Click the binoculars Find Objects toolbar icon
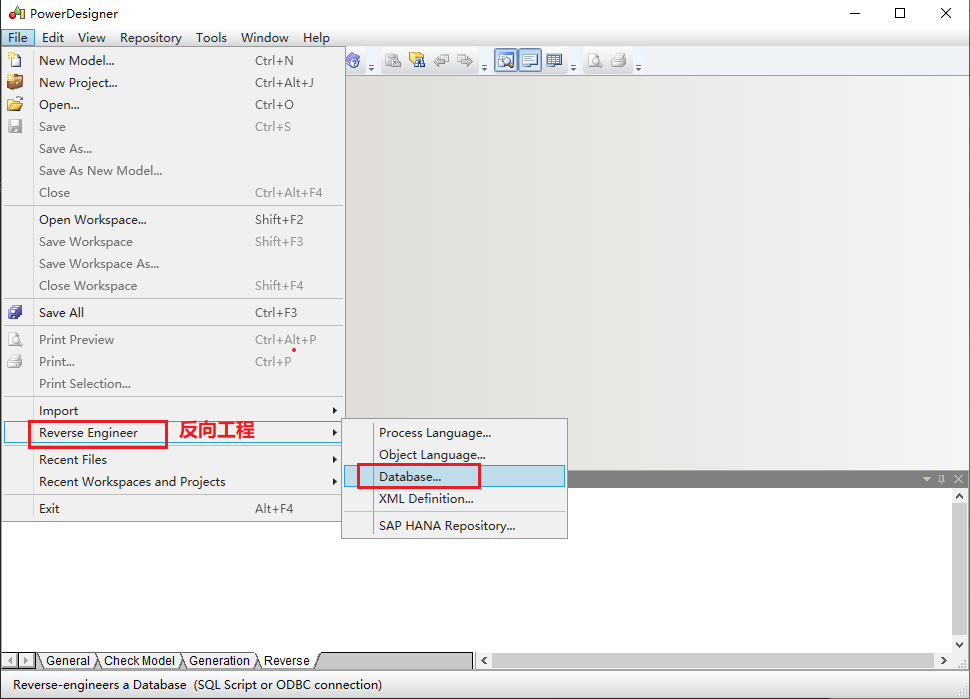Screen dimensions: 970x699 point(416,60)
